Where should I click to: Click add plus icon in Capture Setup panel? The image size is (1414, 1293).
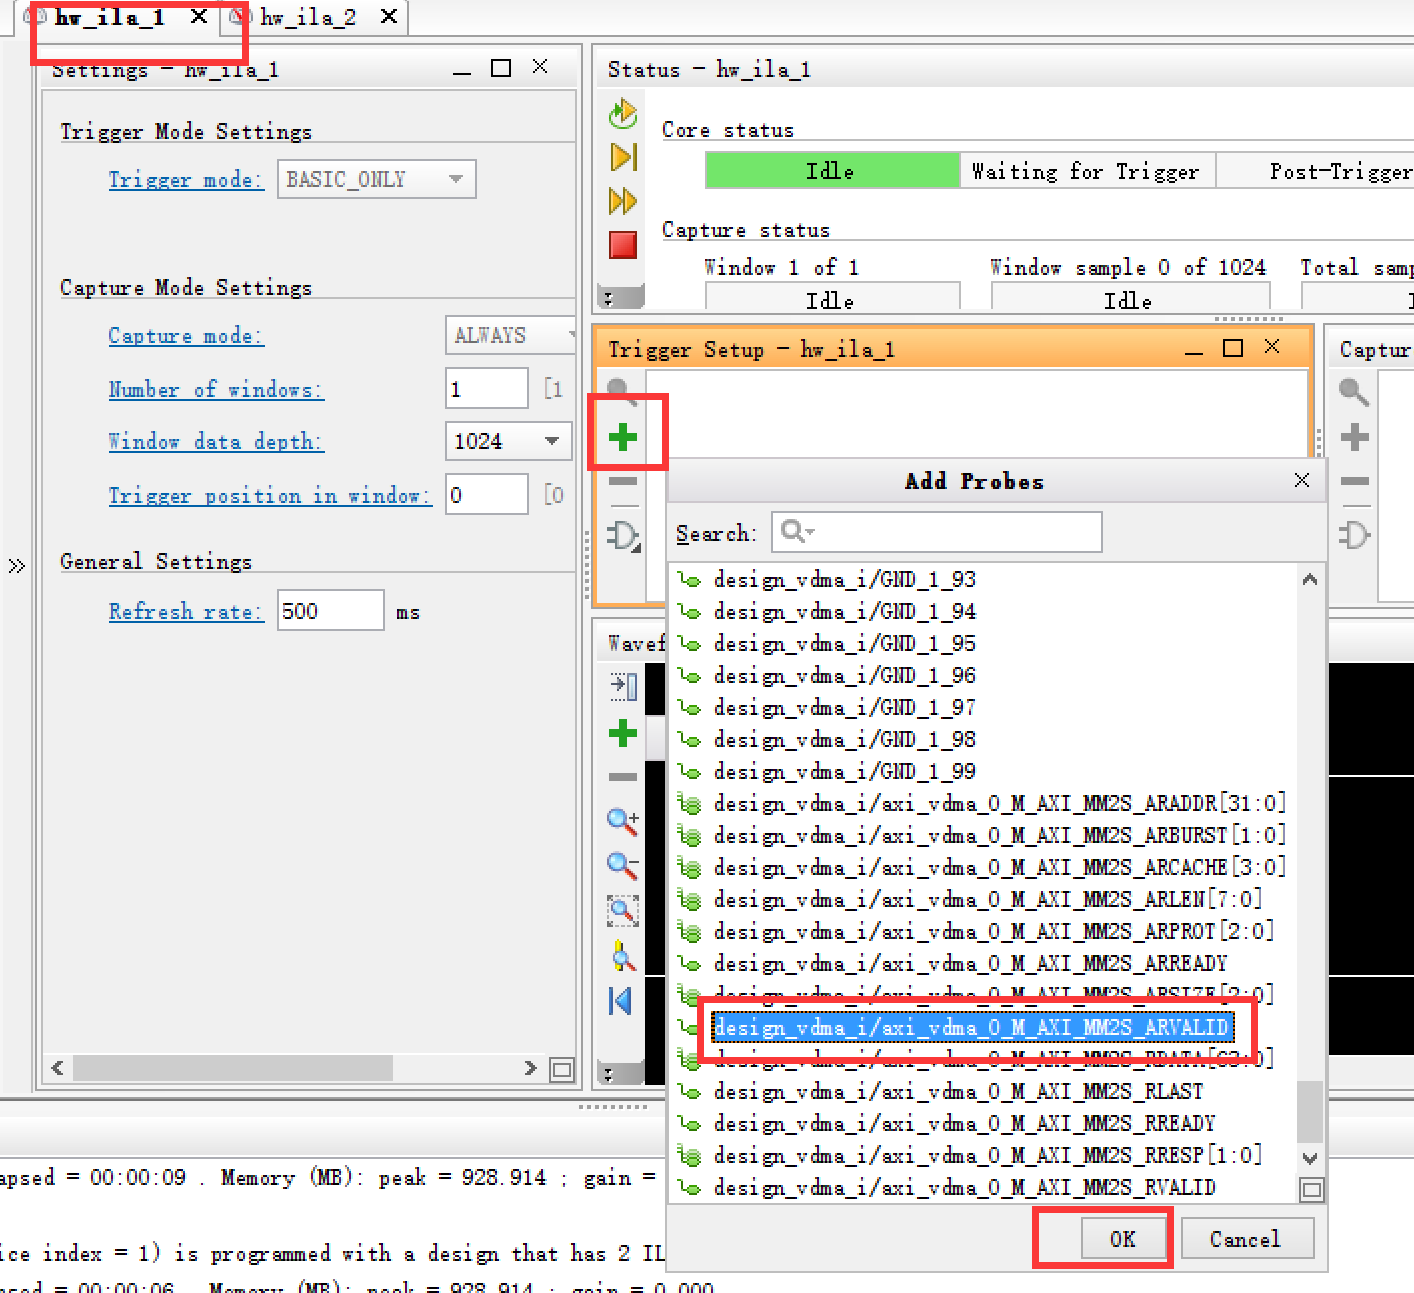tap(1355, 437)
